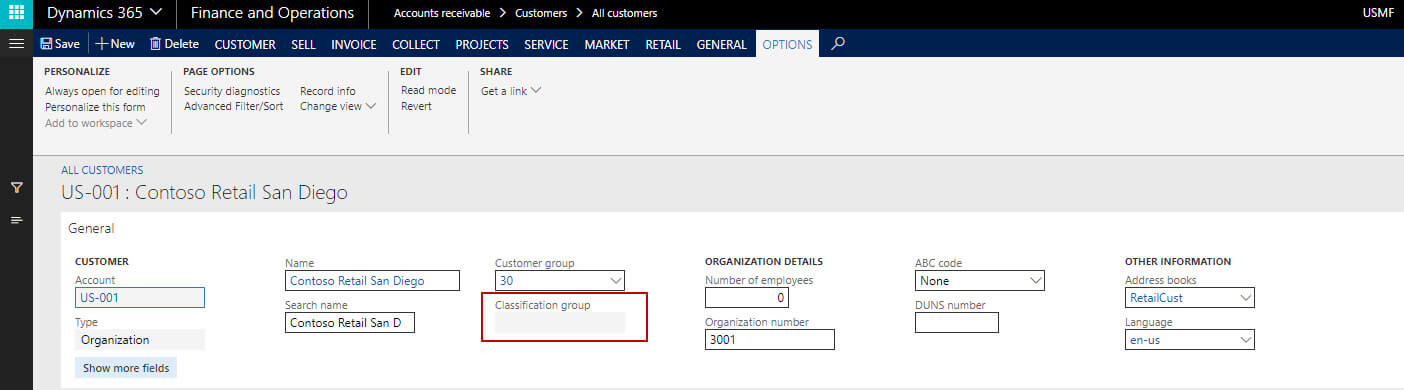1404x390 pixels.
Task: Click the Number of employees field
Action: [x=747, y=298]
